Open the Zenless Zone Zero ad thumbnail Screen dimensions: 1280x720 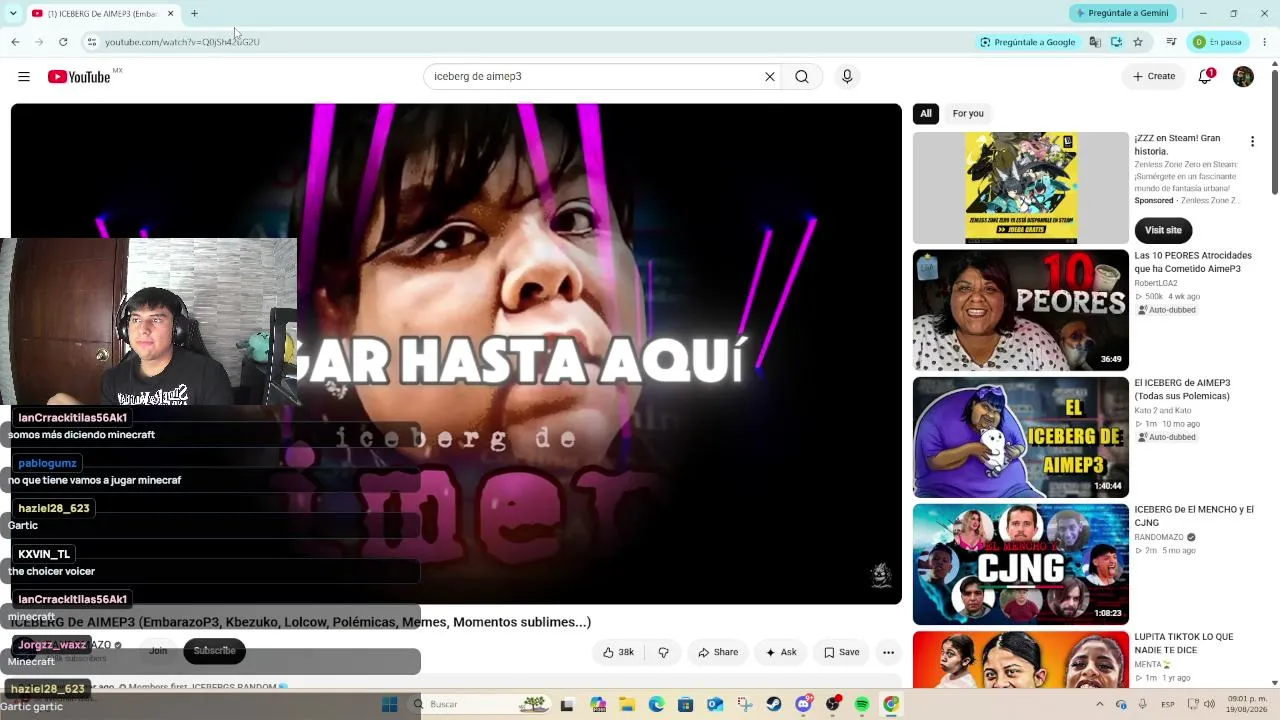(x=1021, y=188)
